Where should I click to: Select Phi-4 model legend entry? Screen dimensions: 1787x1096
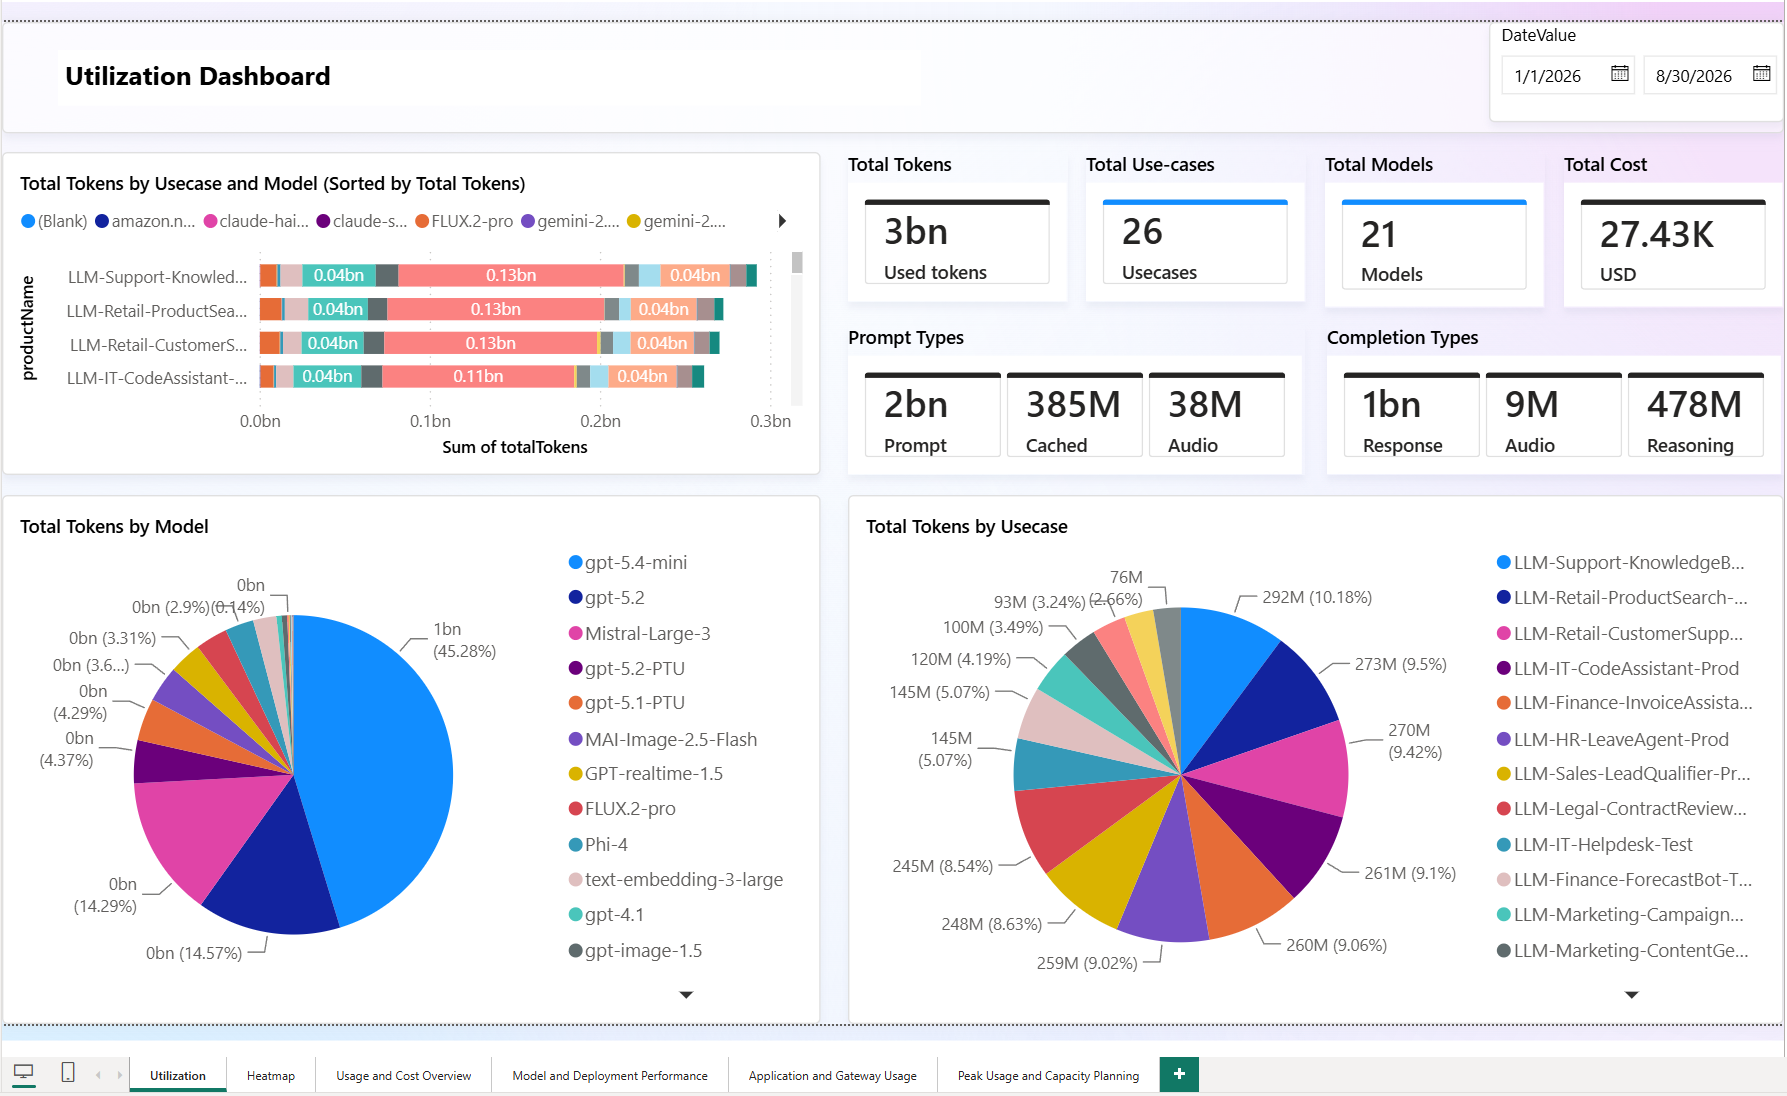click(x=598, y=845)
